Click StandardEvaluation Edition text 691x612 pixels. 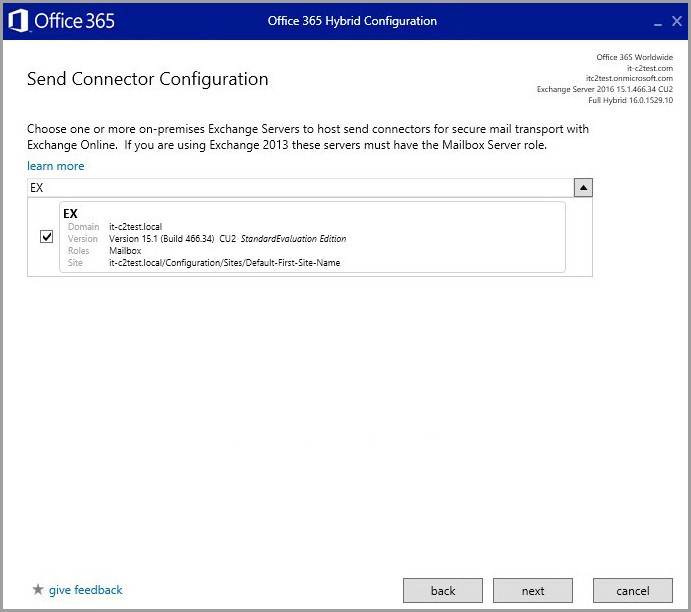pyautogui.click(x=293, y=238)
